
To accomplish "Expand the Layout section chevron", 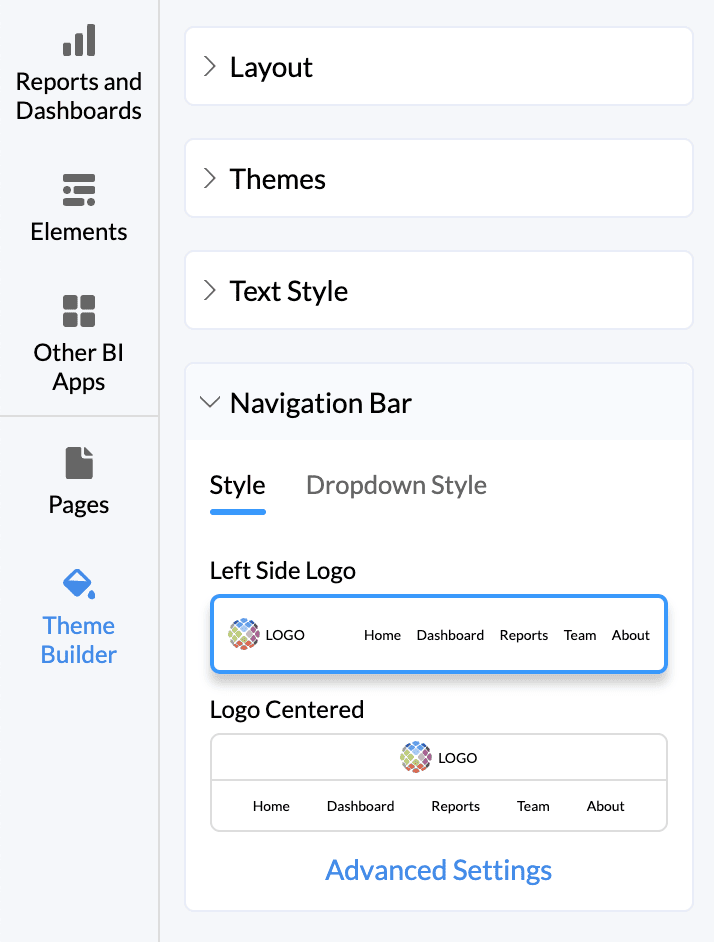I will [x=209, y=66].
